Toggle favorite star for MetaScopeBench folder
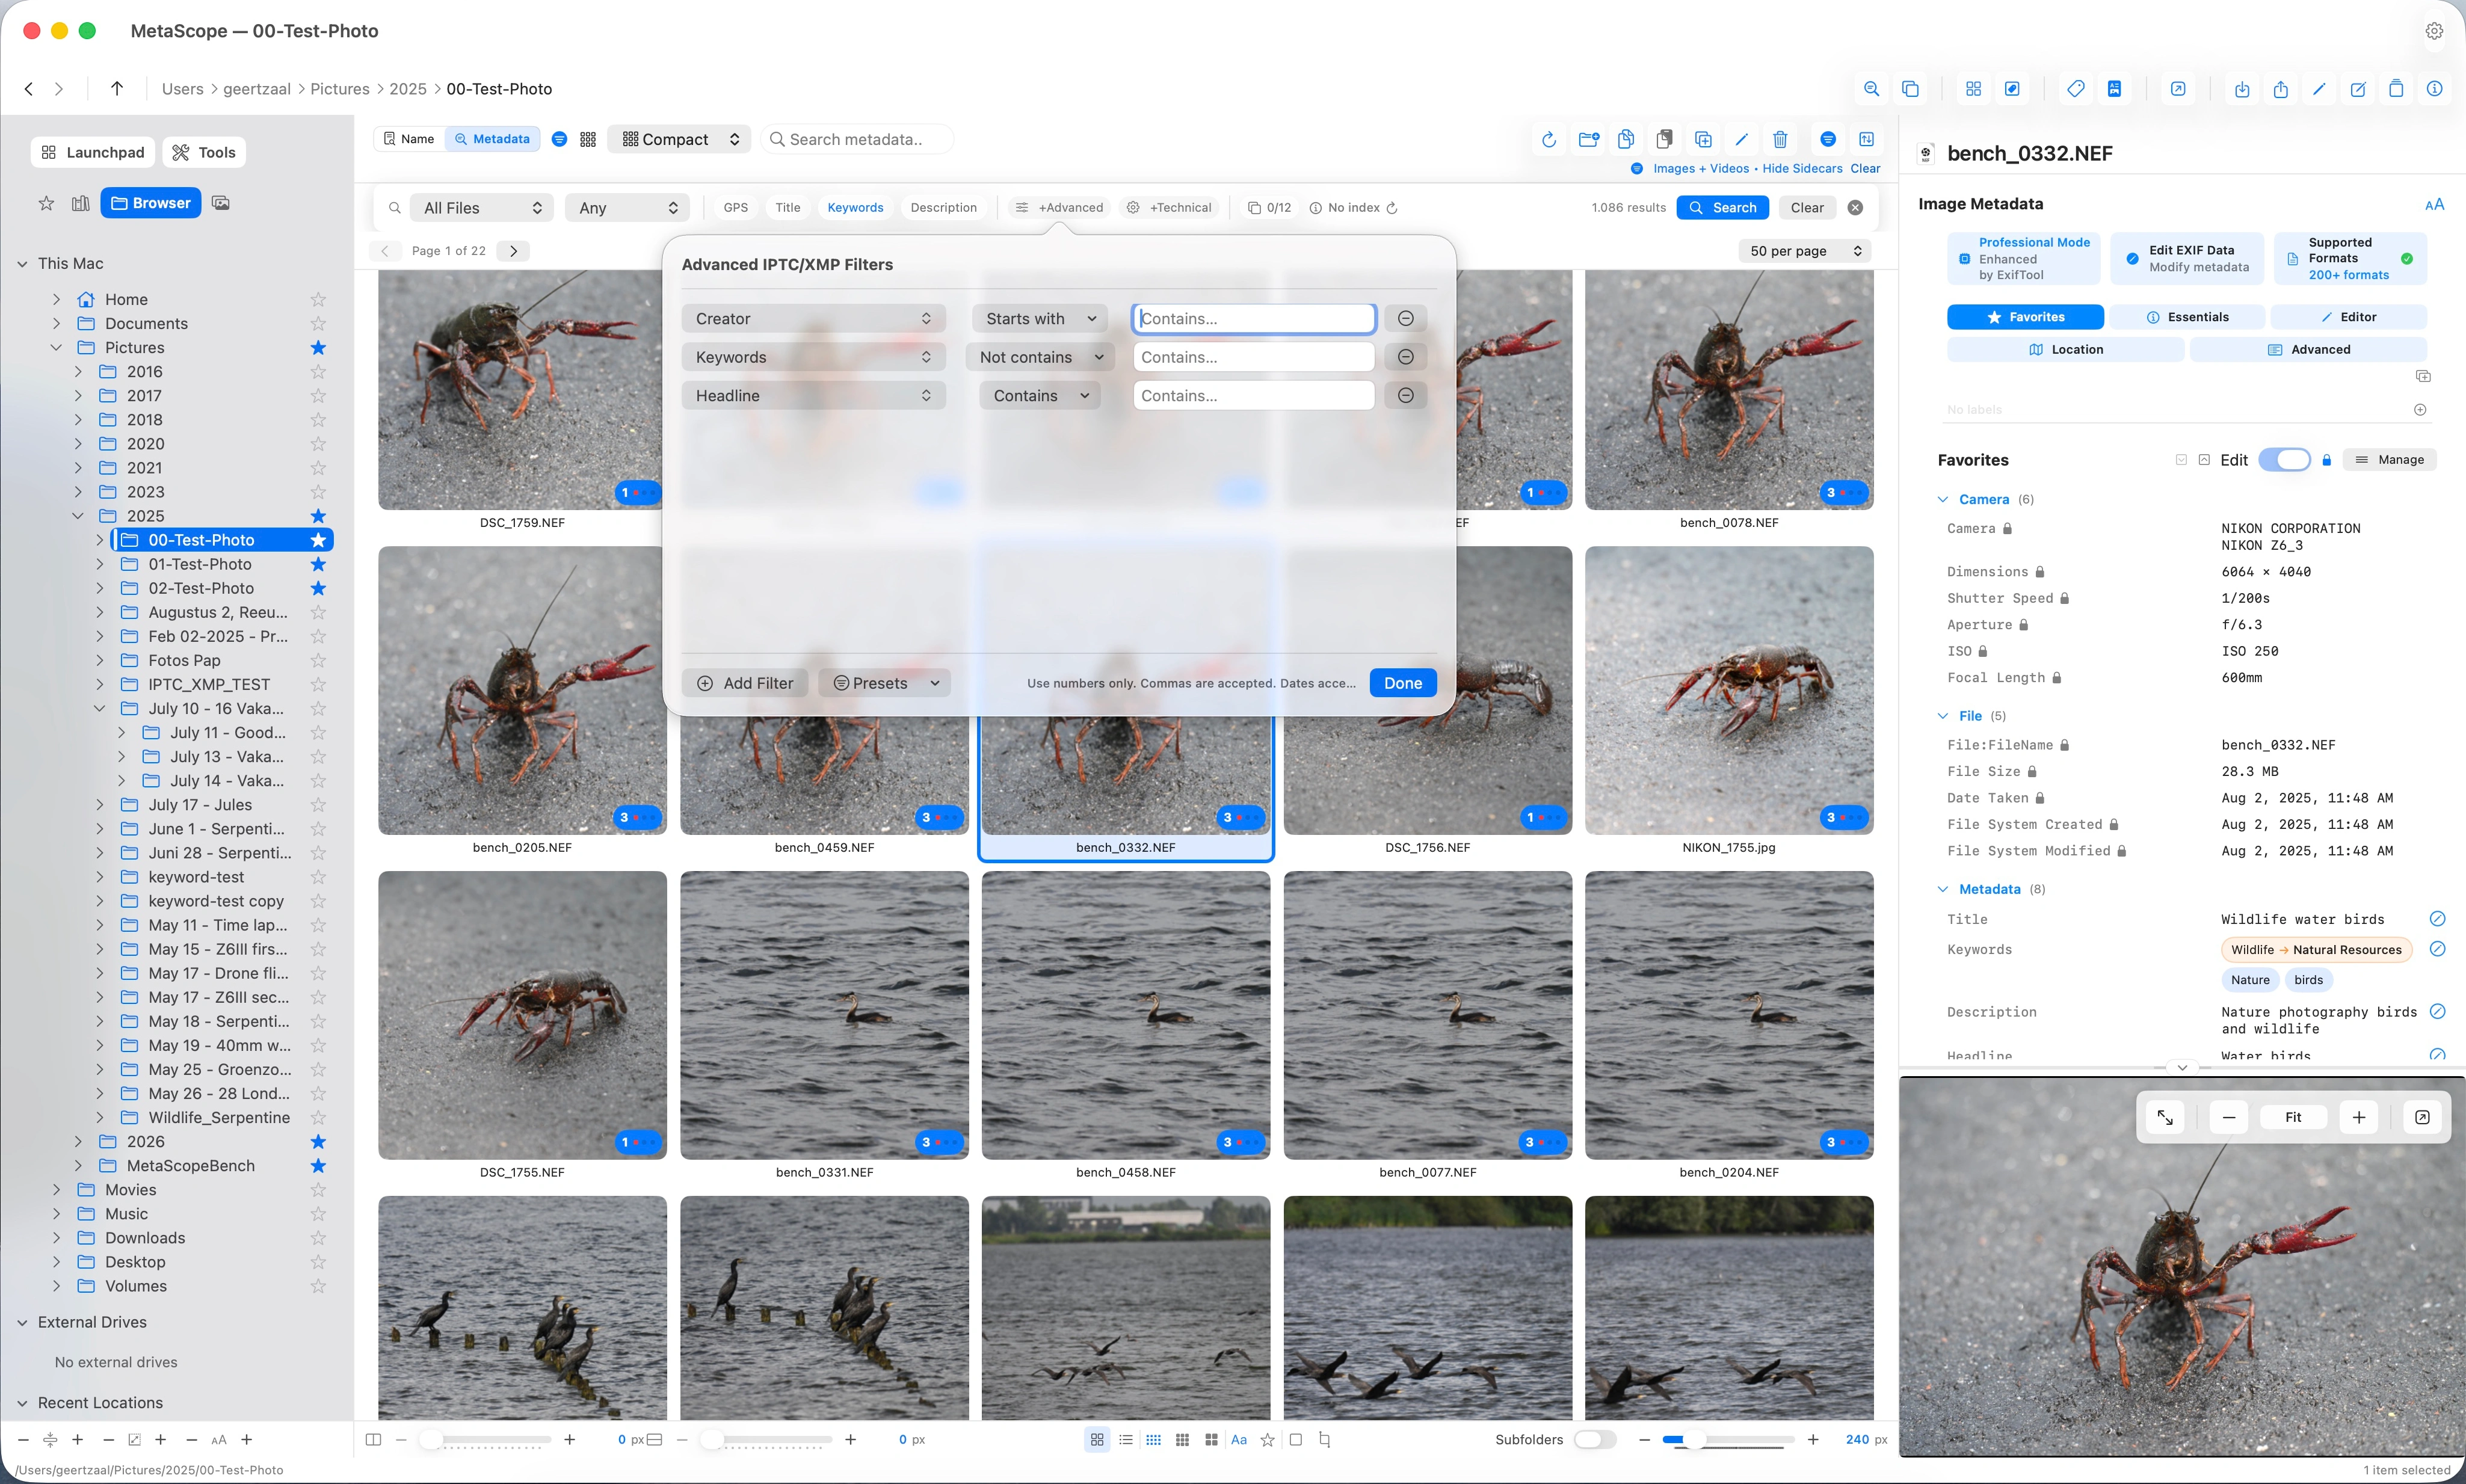 coord(318,1166)
